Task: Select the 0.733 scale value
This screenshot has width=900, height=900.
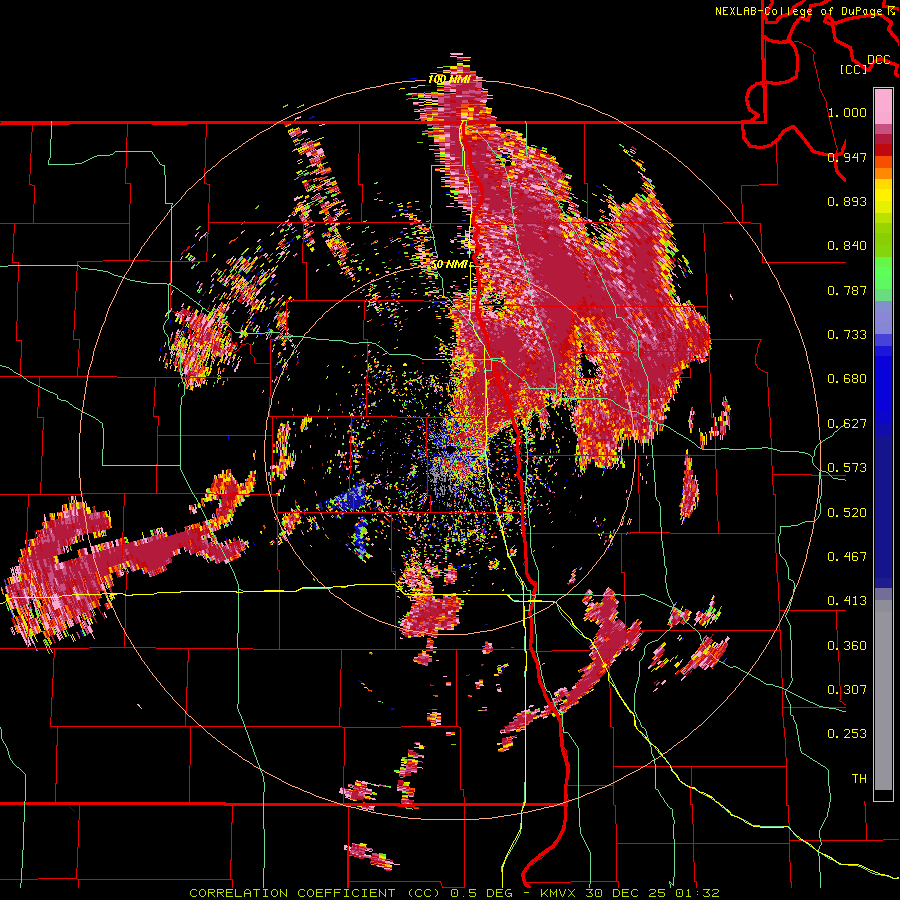Action: pyautogui.click(x=847, y=335)
